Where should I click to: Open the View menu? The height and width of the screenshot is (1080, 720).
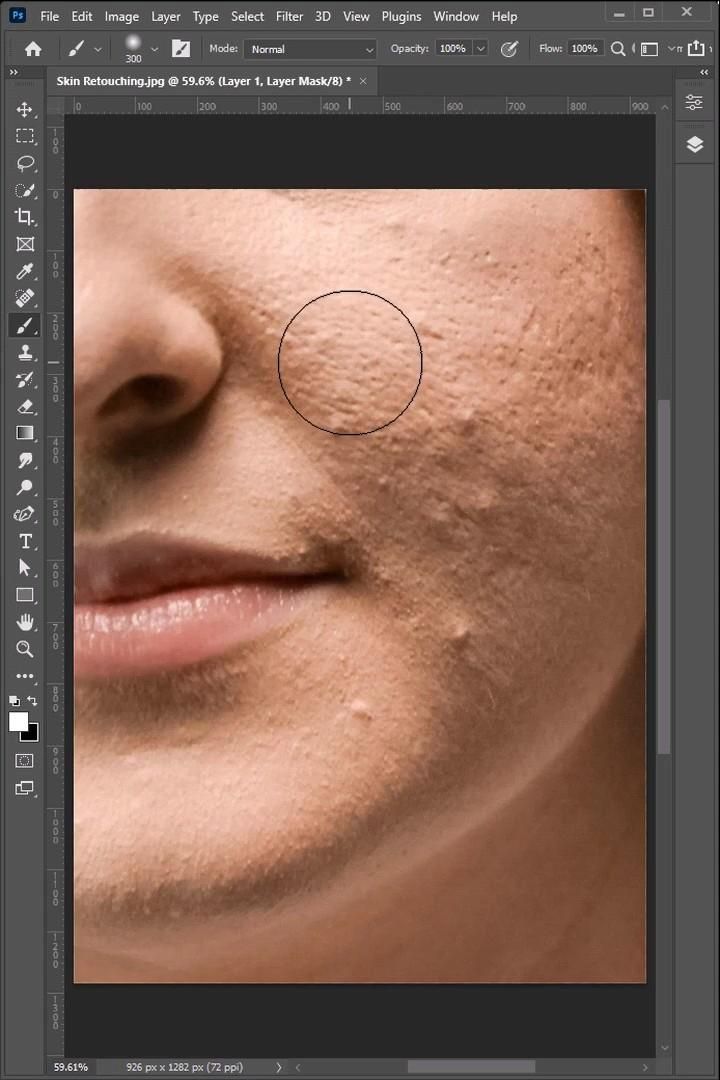(356, 16)
